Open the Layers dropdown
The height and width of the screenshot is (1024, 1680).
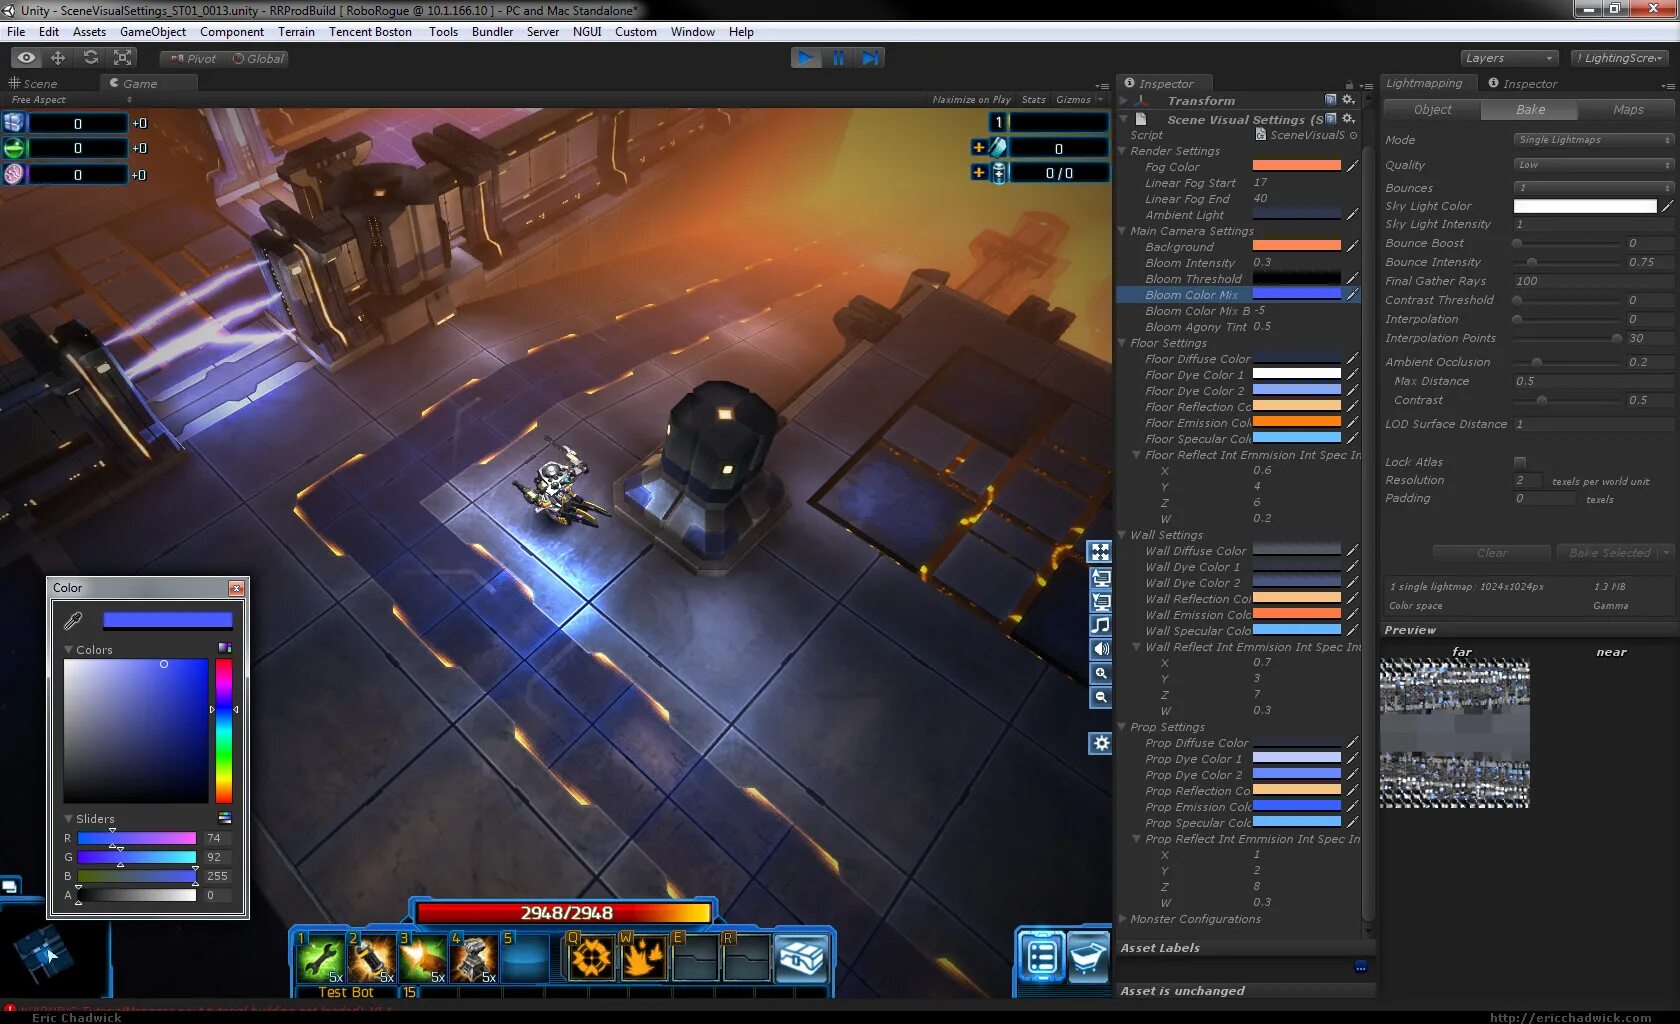[x=1508, y=58]
